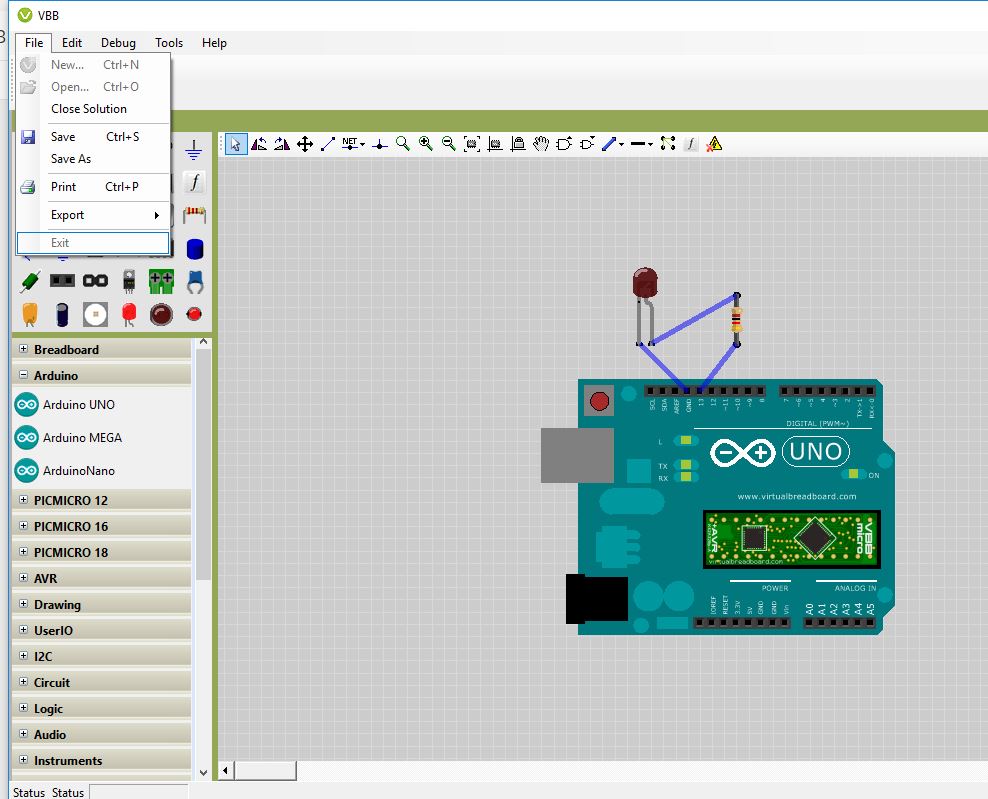Activate the four-arrow move tool
This screenshot has height=799, width=988.
(305, 143)
